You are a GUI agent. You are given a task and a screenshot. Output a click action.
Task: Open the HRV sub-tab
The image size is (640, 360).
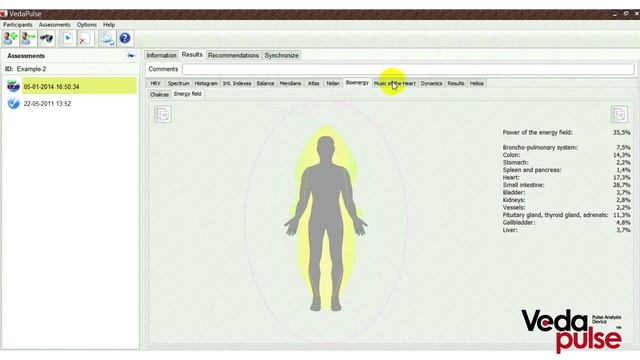(x=155, y=83)
